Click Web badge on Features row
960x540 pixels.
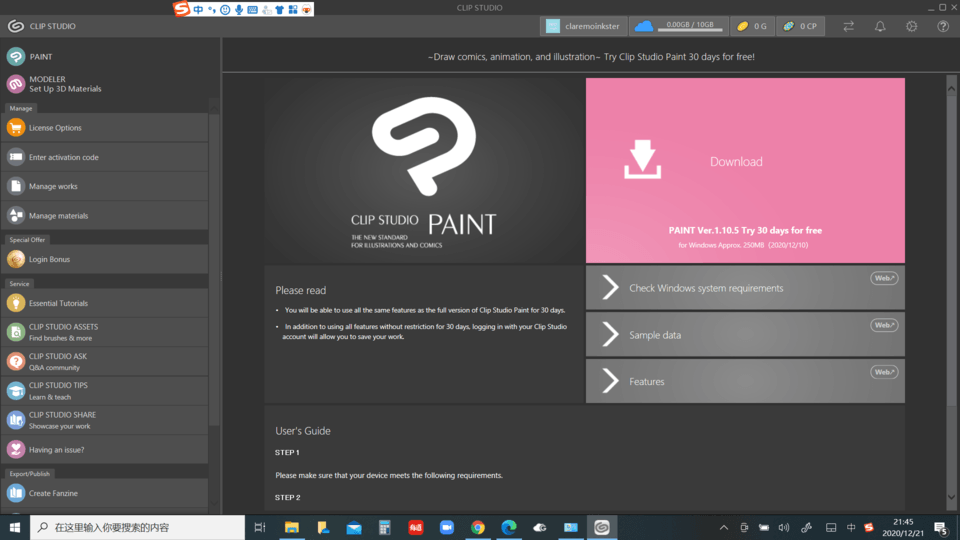click(884, 372)
